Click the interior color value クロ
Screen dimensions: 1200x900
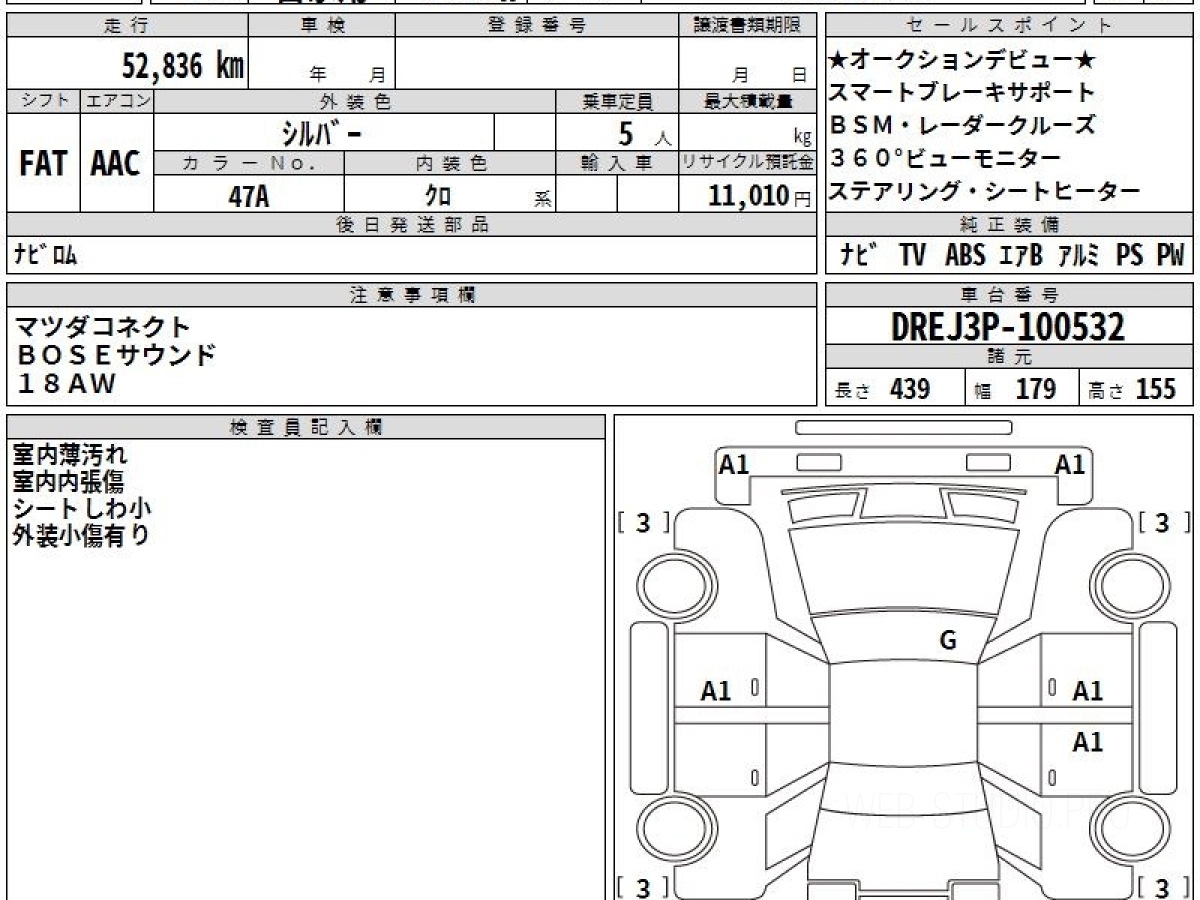(x=438, y=196)
